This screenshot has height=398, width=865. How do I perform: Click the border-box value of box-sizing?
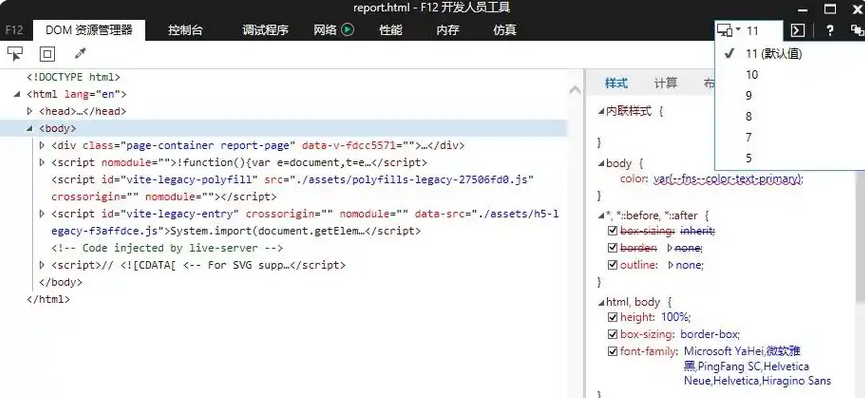[x=709, y=334]
